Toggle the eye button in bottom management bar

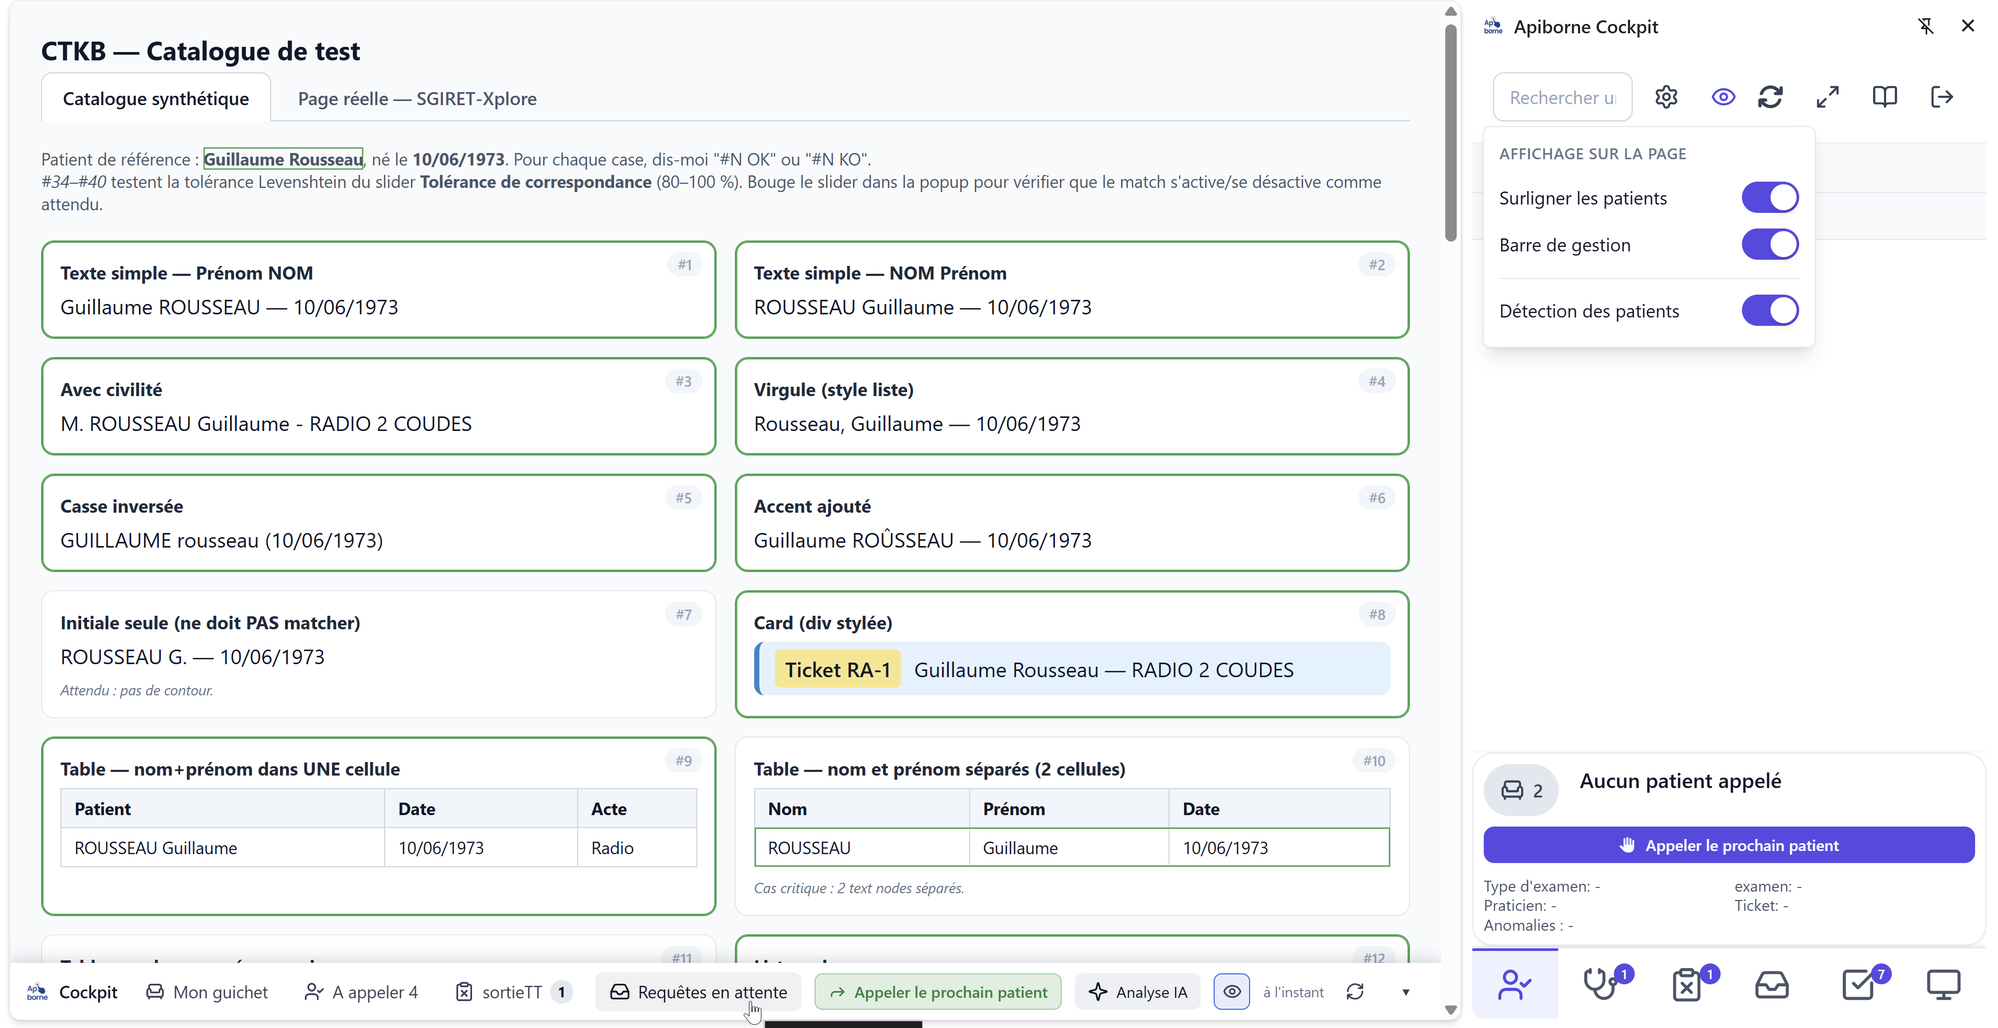(1232, 992)
